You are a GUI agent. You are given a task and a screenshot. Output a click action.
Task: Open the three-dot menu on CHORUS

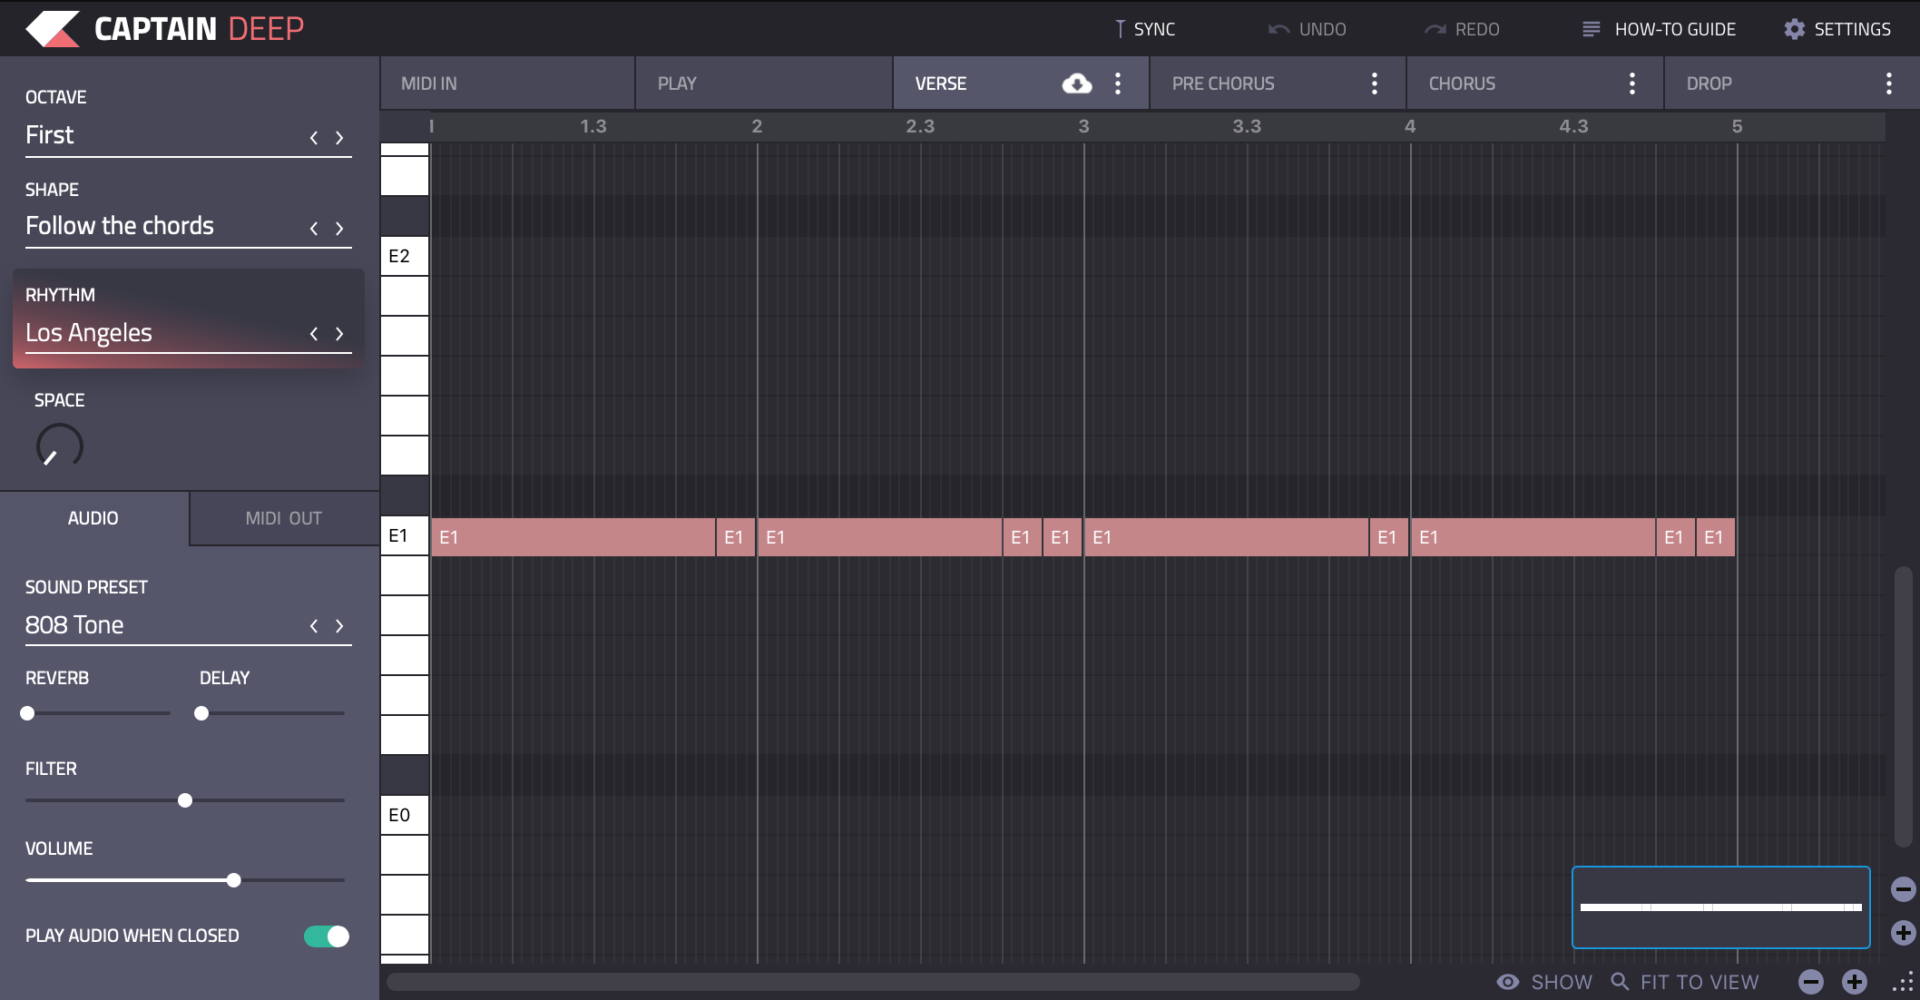[1632, 83]
